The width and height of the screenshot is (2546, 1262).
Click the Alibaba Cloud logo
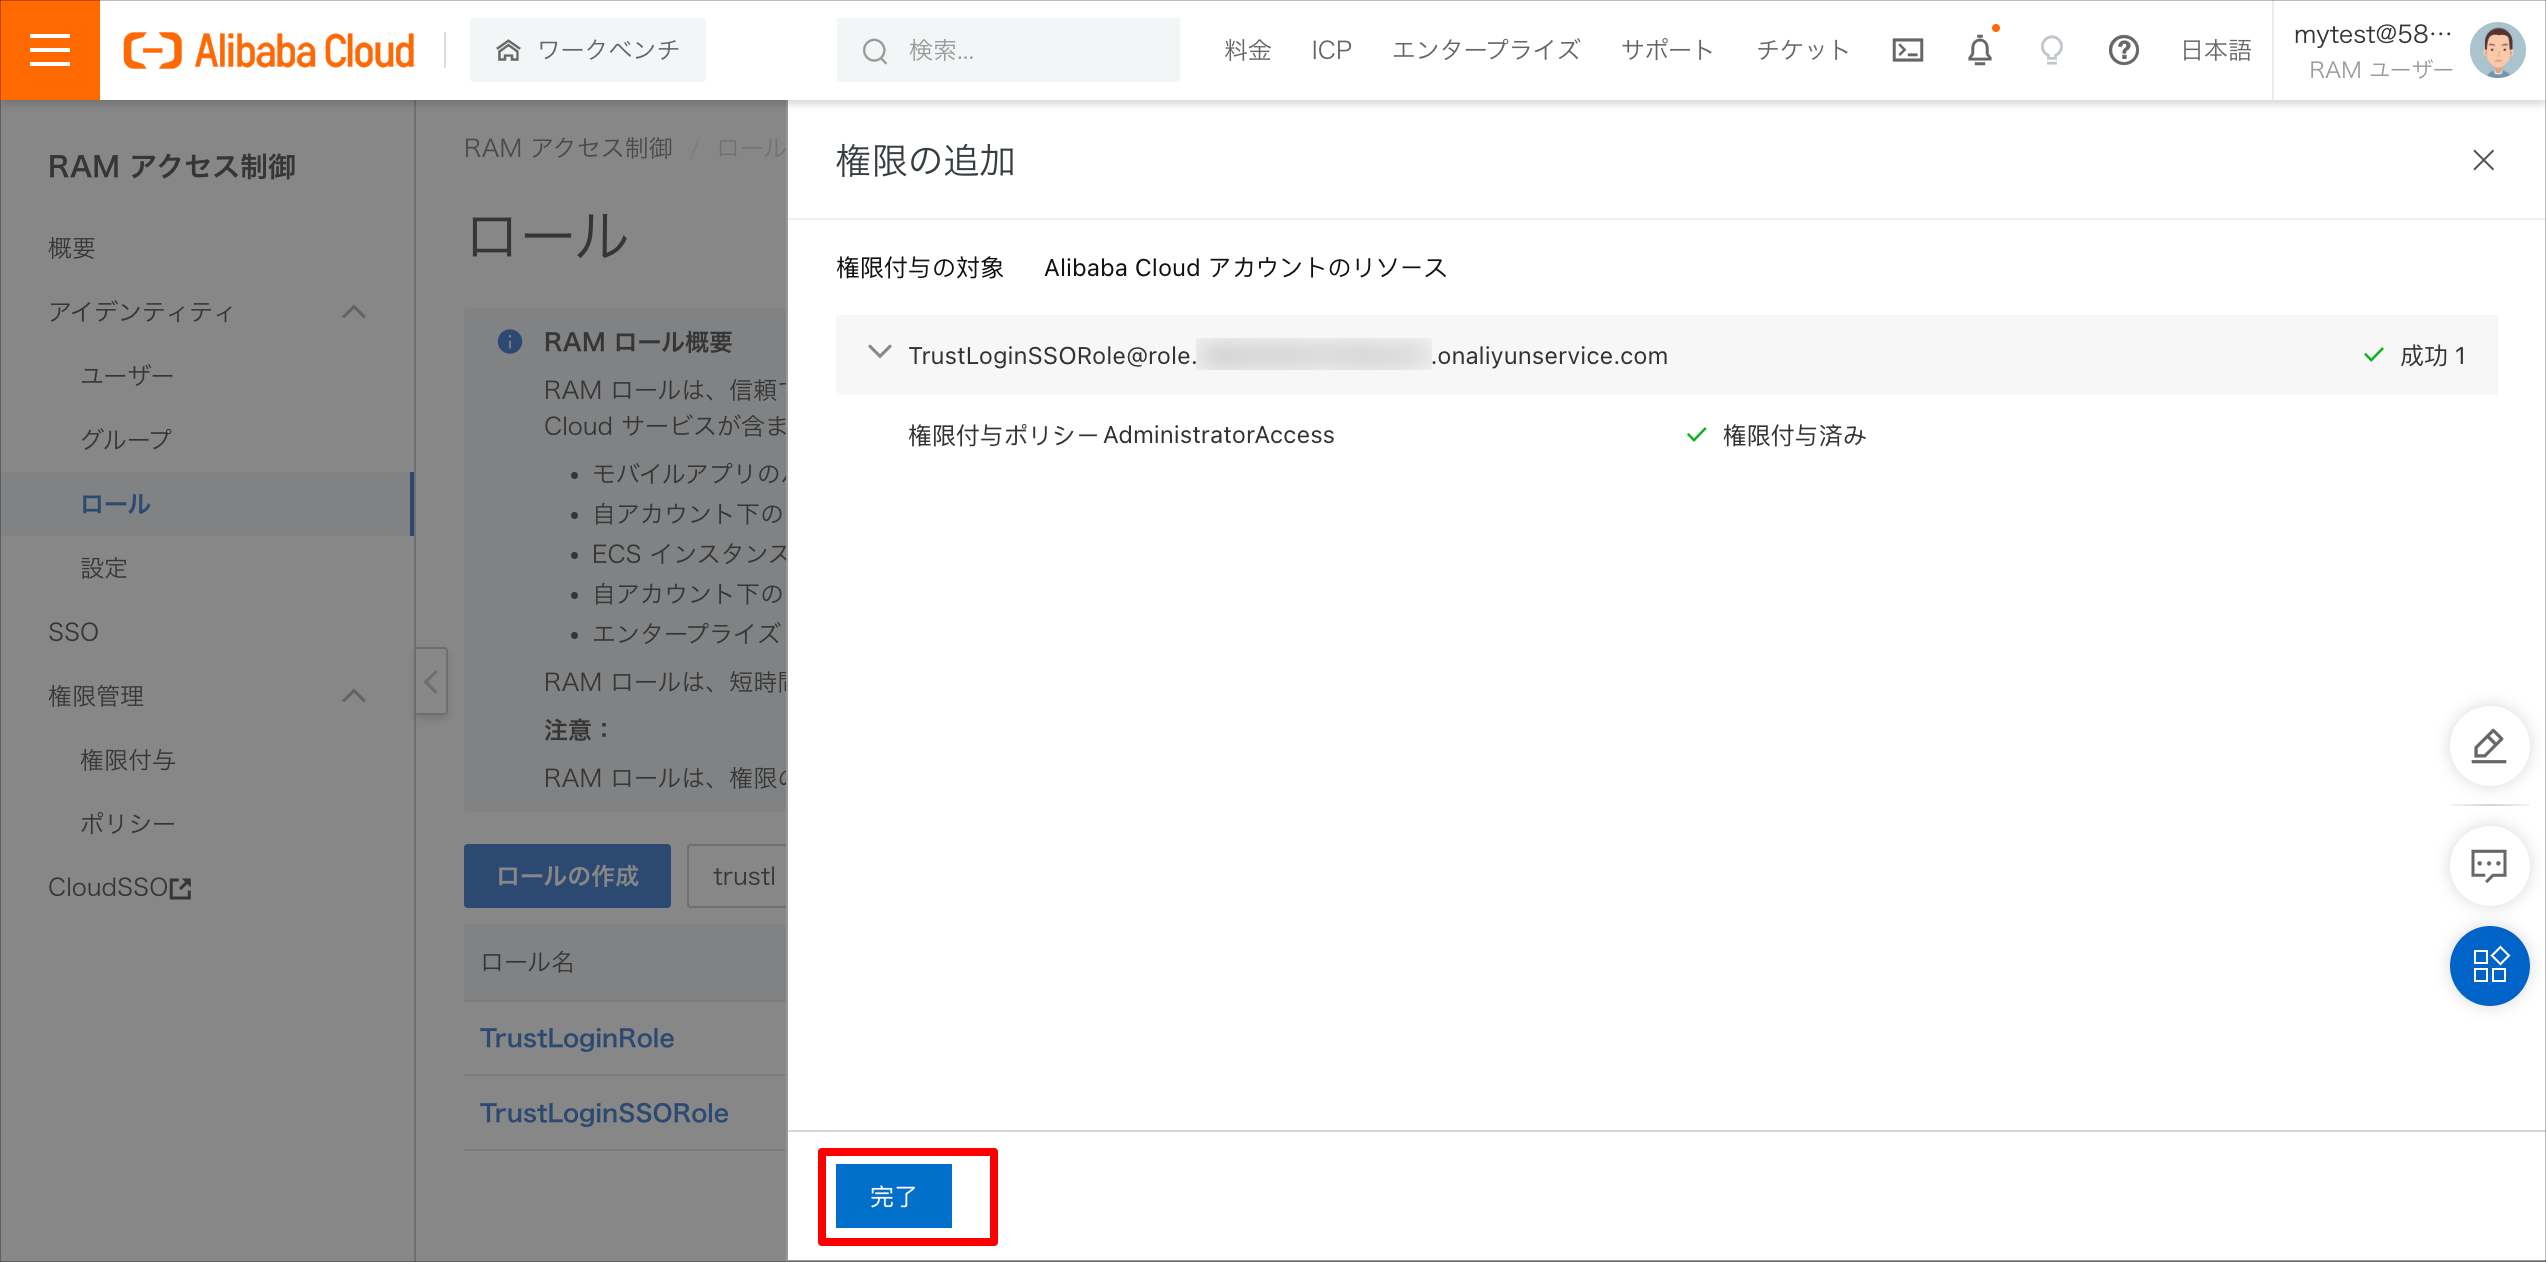click(x=268, y=50)
